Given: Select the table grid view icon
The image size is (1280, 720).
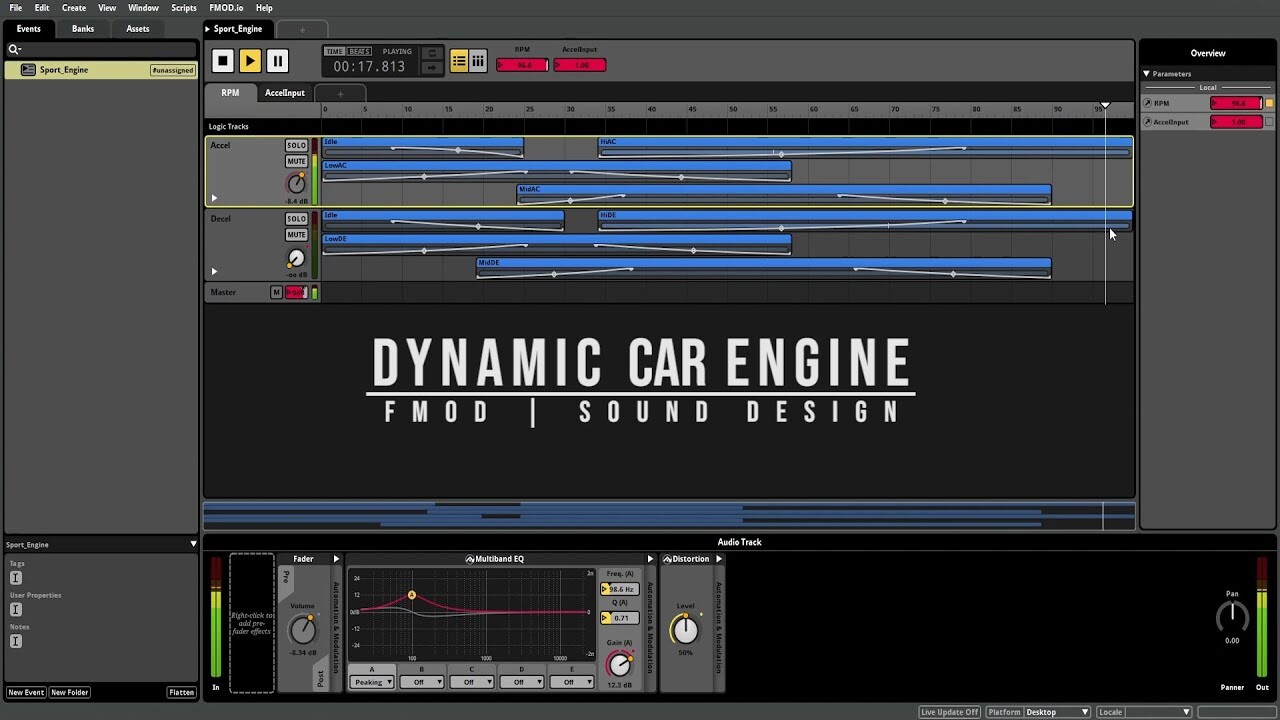Looking at the screenshot, I should [x=478, y=60].
